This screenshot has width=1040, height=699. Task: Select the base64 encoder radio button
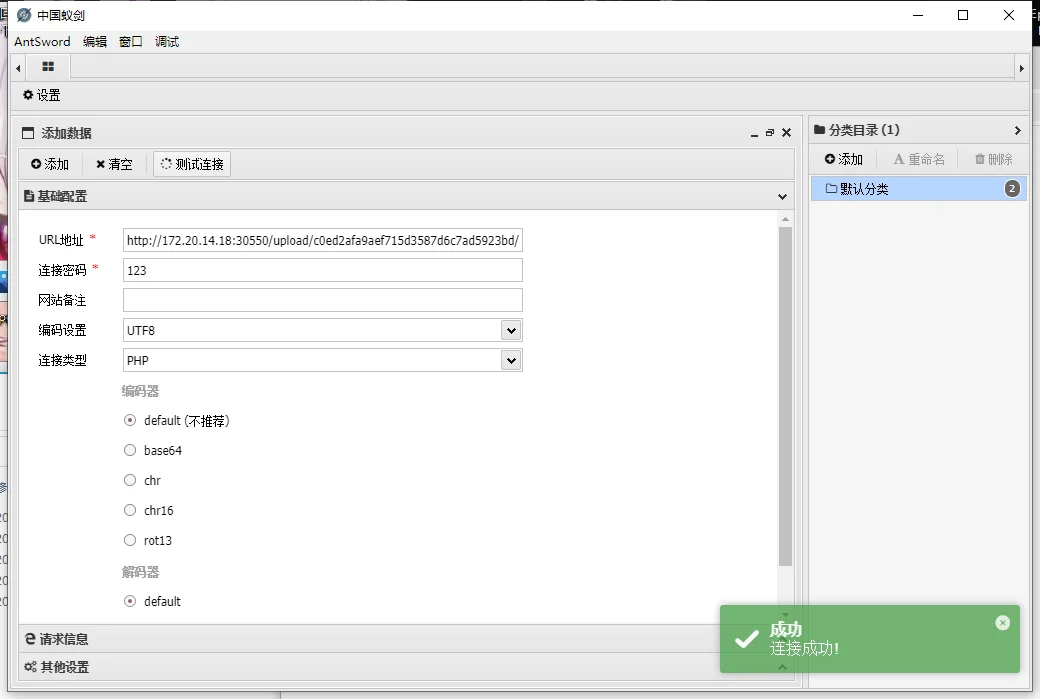point(130,451)
